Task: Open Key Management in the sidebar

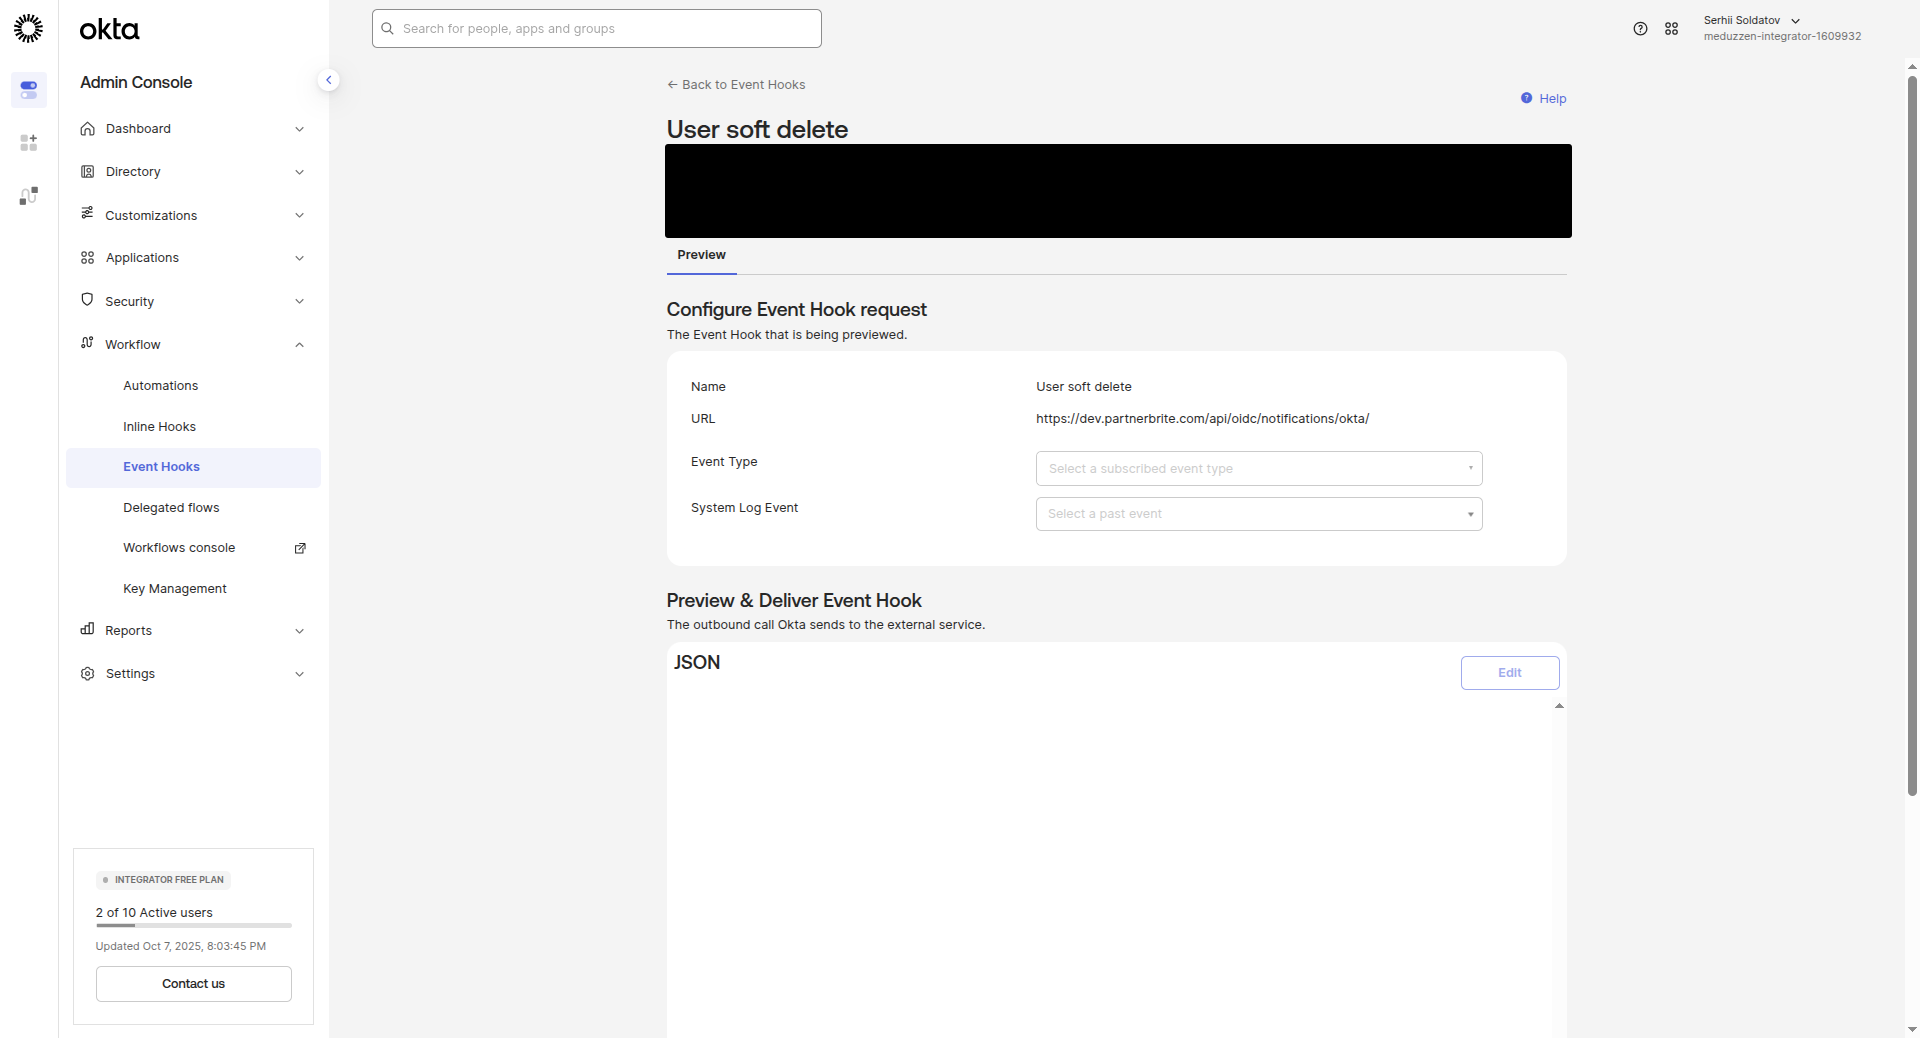Action: coord(175,589)
